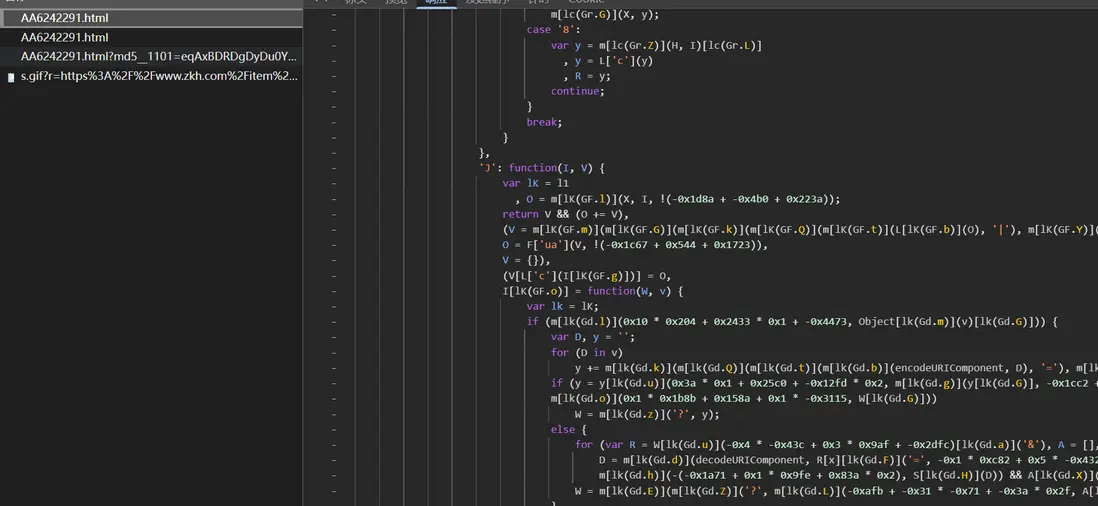Switch to the 预览 (Preview) tab
Viewport: 1098px width, 506px height.
point(396,3)
